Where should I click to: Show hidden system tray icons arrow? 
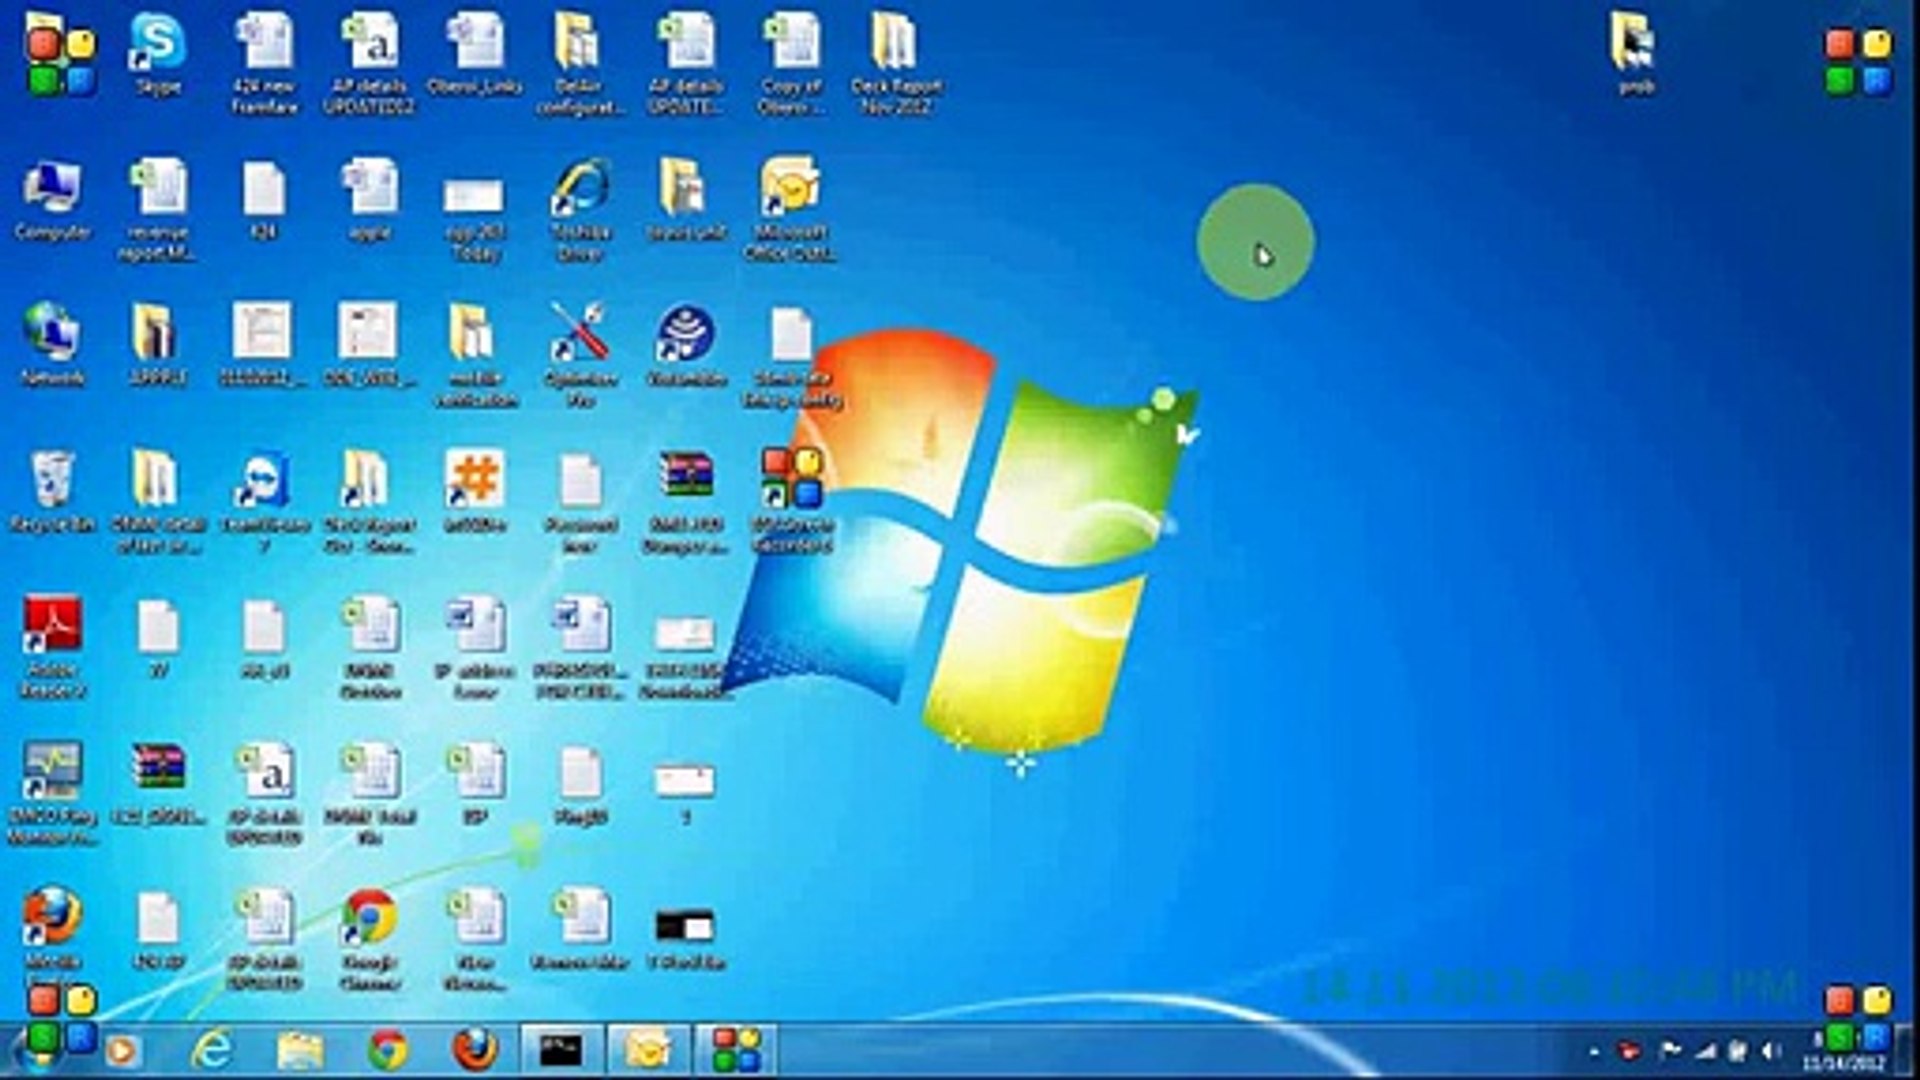[1593, 1051]
